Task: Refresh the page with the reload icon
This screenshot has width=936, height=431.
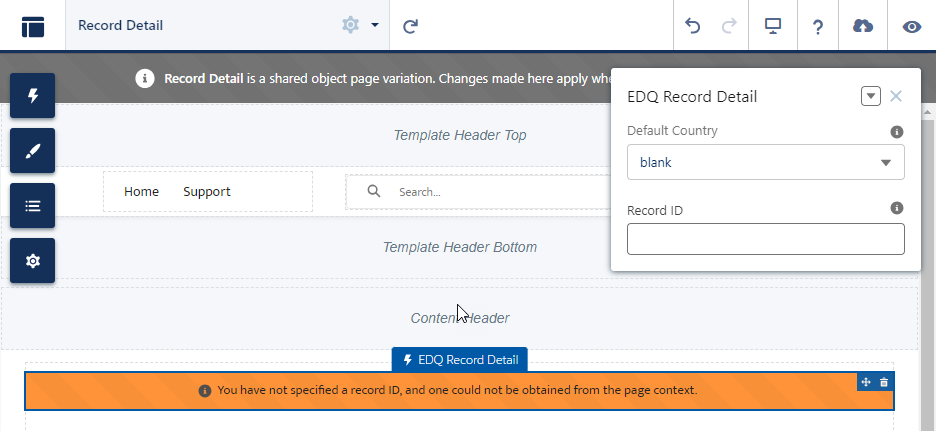Action: coord(410,26)
